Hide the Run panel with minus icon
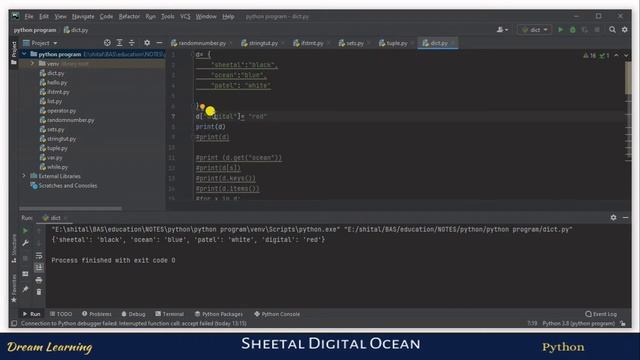This screenshot has width=640, height=360. 625,218
